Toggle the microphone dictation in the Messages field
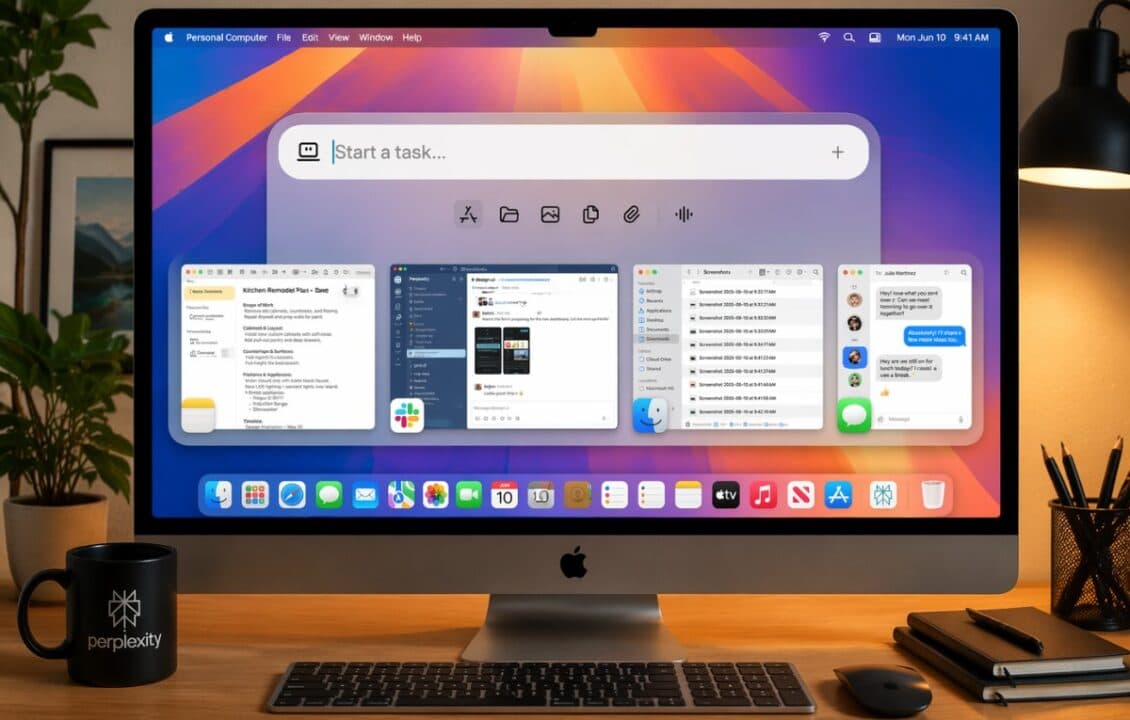The width and height of the screenshot is (1130, 720). click(961, 418)
